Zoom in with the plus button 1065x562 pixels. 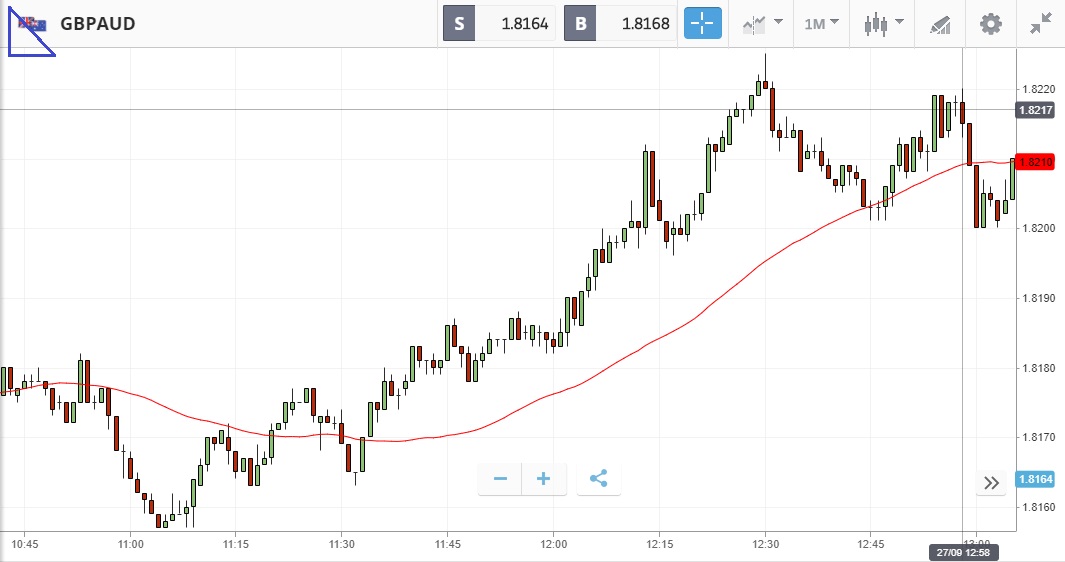(544, 479)
